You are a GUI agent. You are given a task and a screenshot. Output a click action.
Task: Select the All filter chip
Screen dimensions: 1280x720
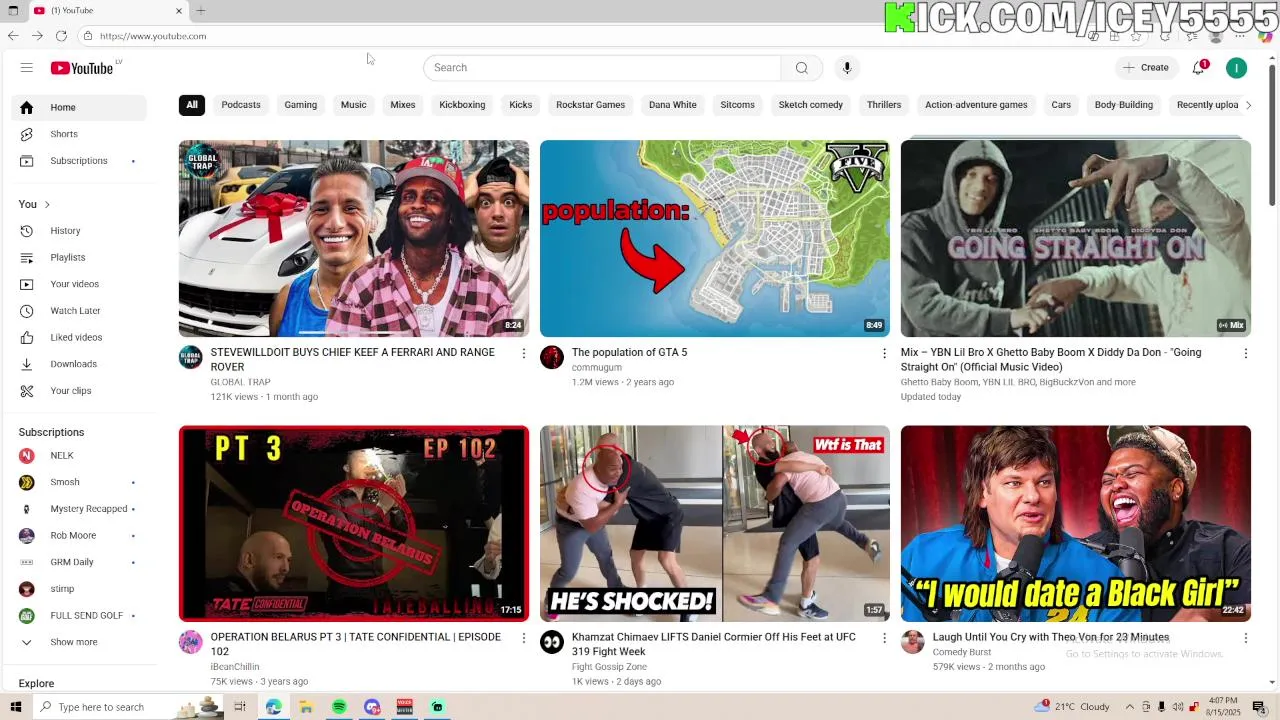[x=192, y=105]
